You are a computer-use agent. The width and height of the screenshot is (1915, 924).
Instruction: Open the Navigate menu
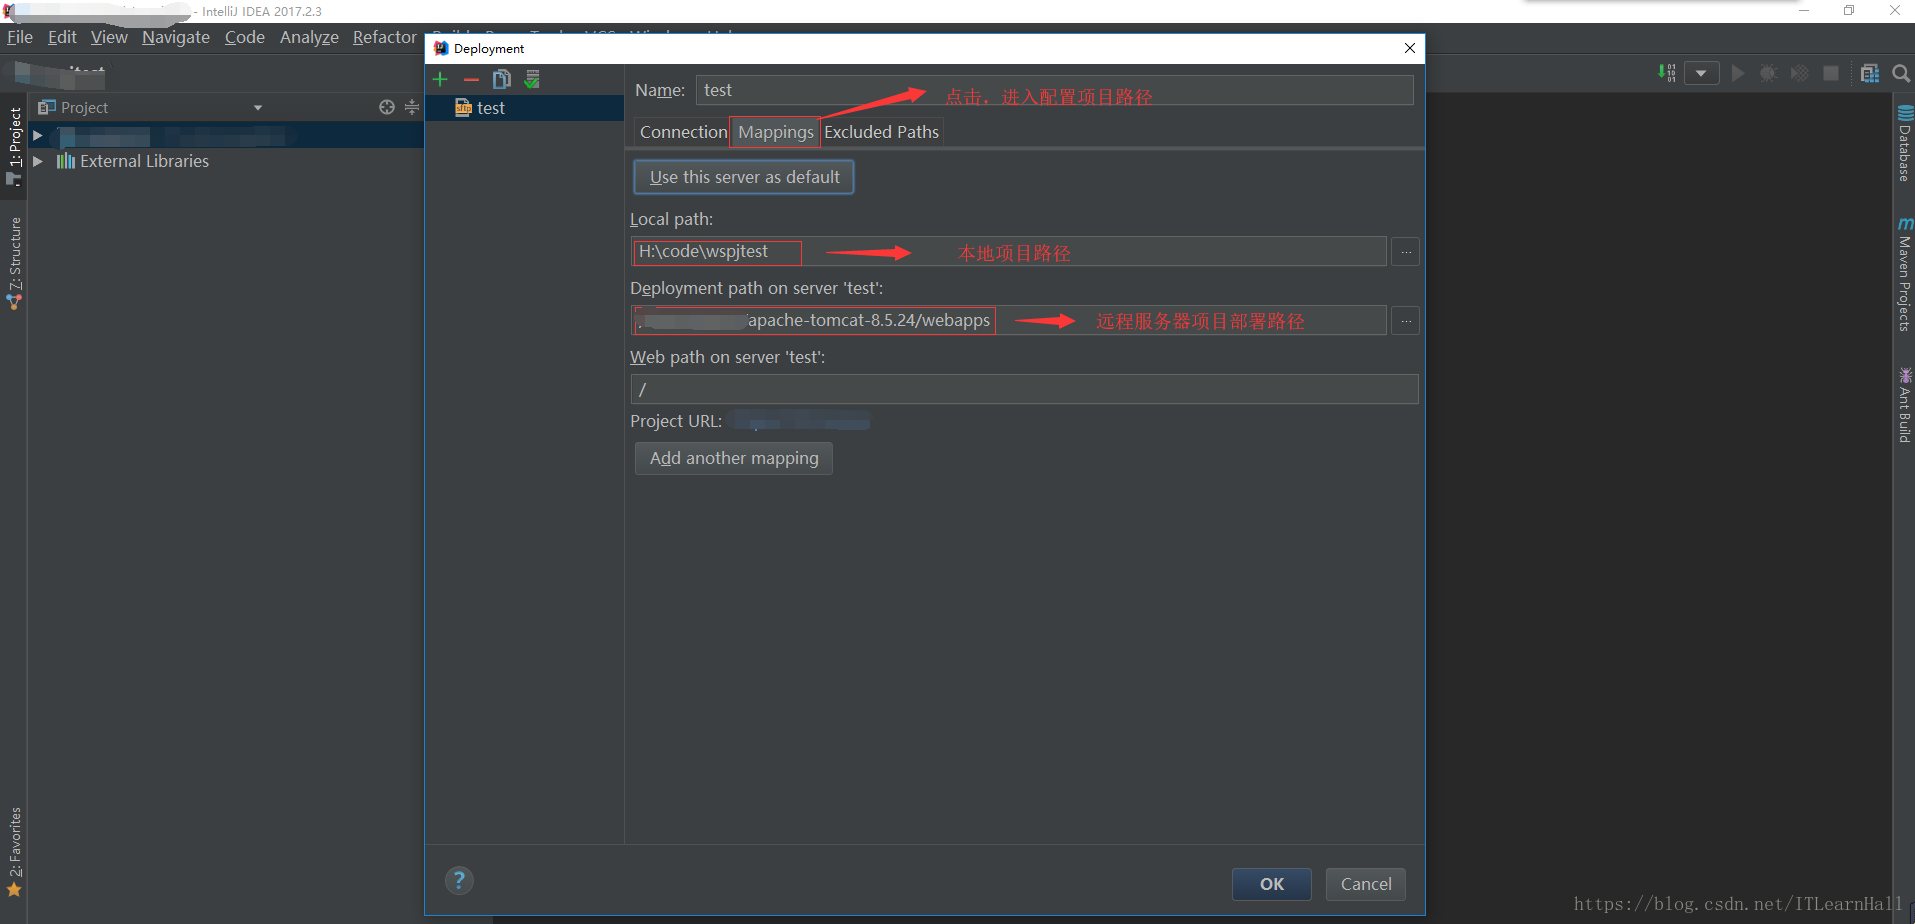coord(176,37)
